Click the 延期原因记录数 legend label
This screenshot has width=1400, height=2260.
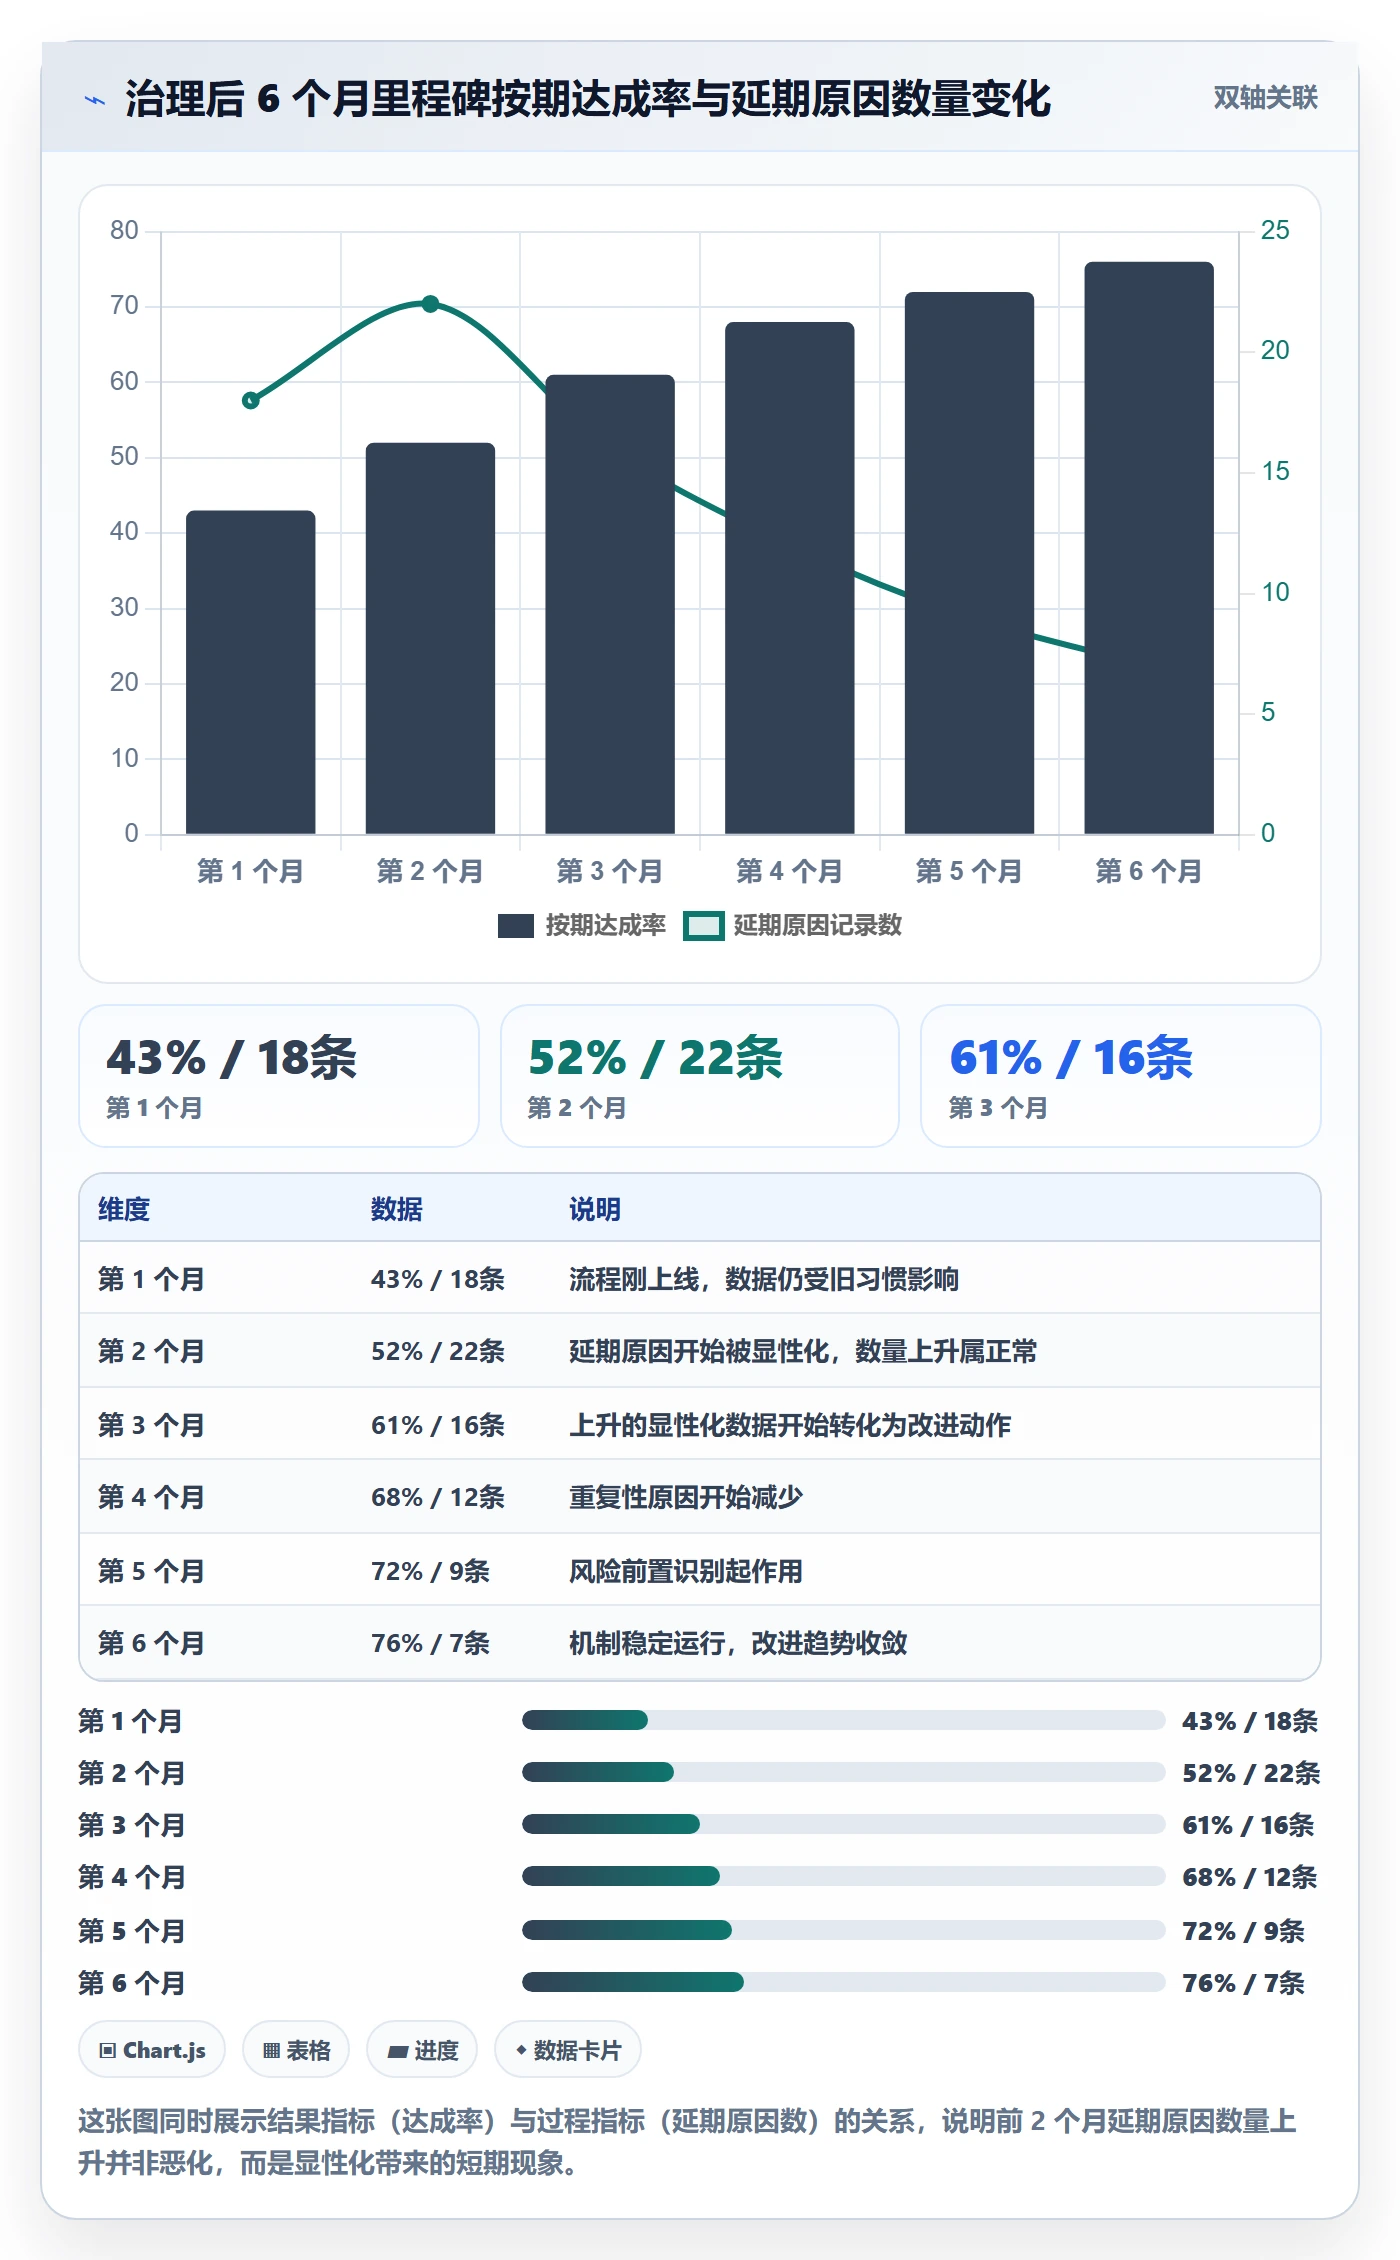[x=817, y=926]
